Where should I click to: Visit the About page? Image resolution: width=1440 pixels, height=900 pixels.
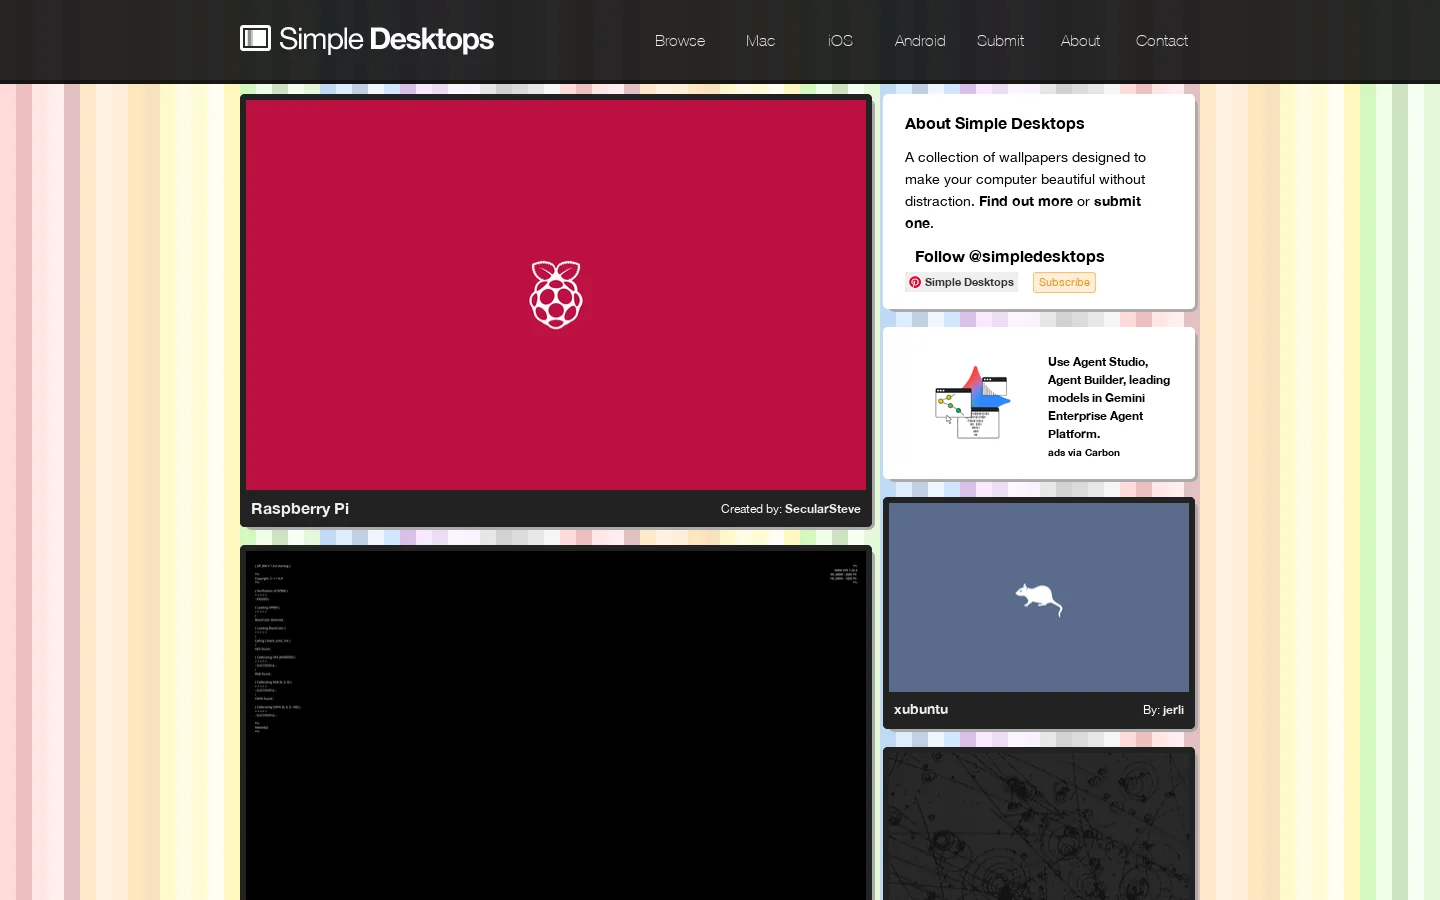click(1080, 41)
